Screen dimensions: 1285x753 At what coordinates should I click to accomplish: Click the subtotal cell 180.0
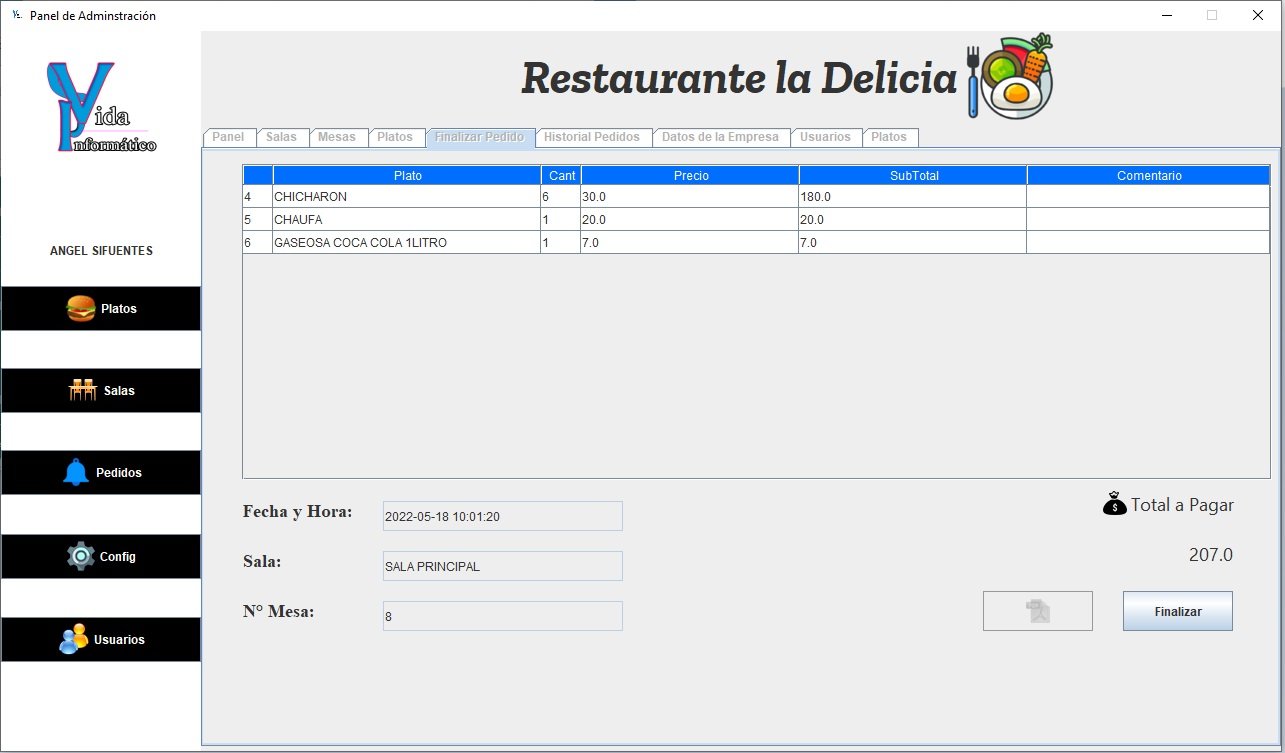click(913, 197)
